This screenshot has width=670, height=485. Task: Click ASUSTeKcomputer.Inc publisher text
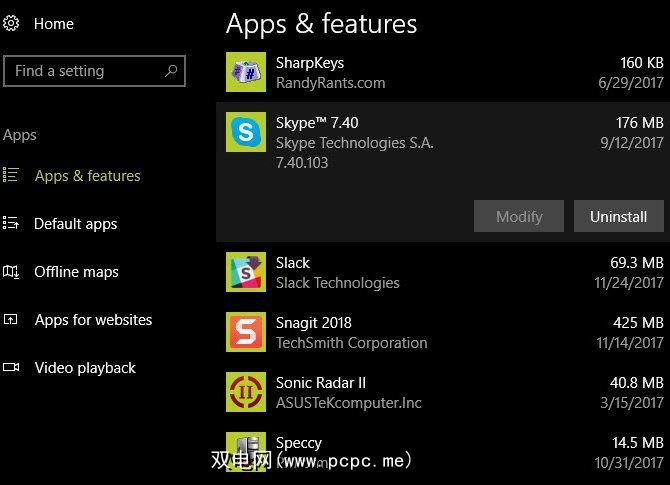tap(349, 403)
